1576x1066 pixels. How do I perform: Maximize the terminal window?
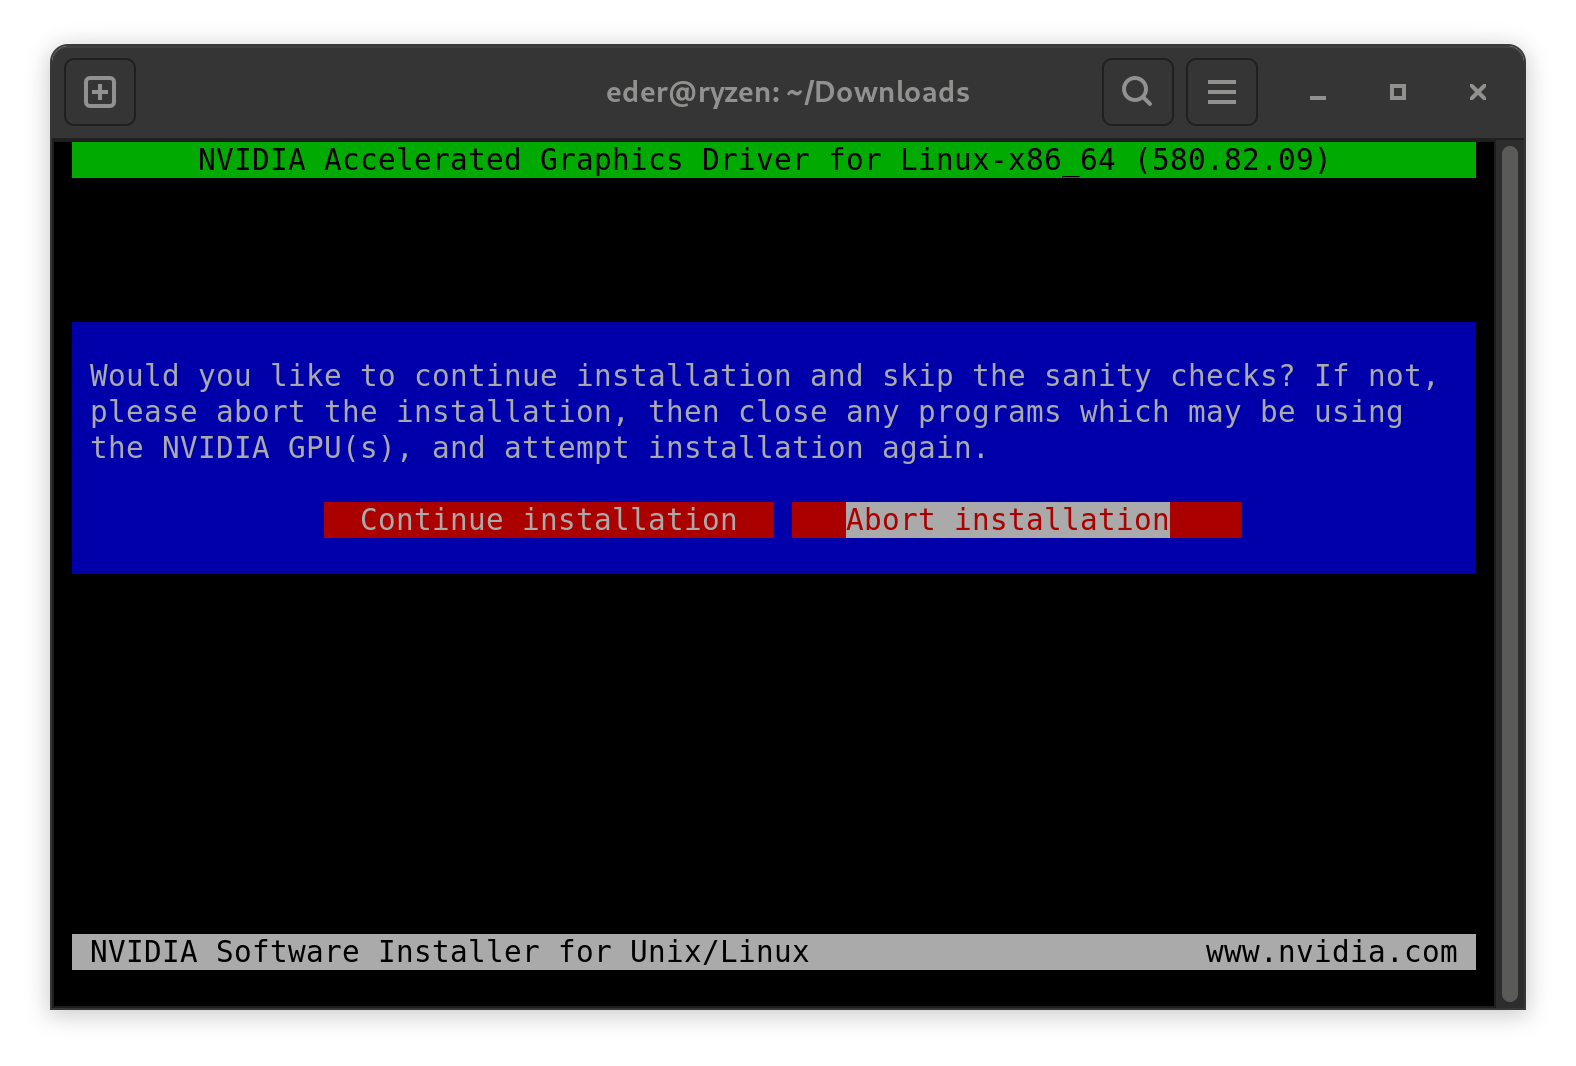(1398, 92)
